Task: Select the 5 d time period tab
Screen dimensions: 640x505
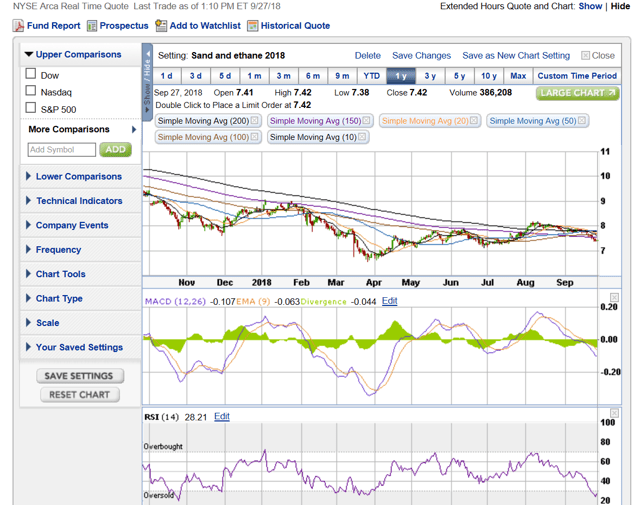Action: (225, 76)
